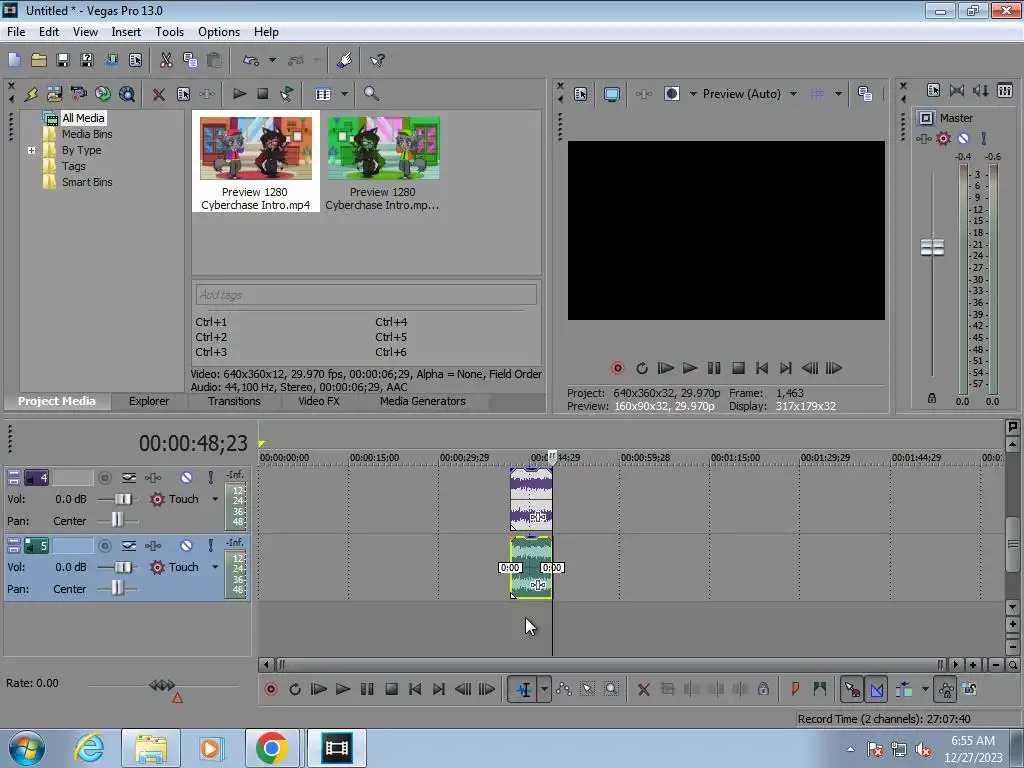1024x768 pixels.
Task: Open the Touch automation dropdown on track 5
Action: (x=215, y=567)
